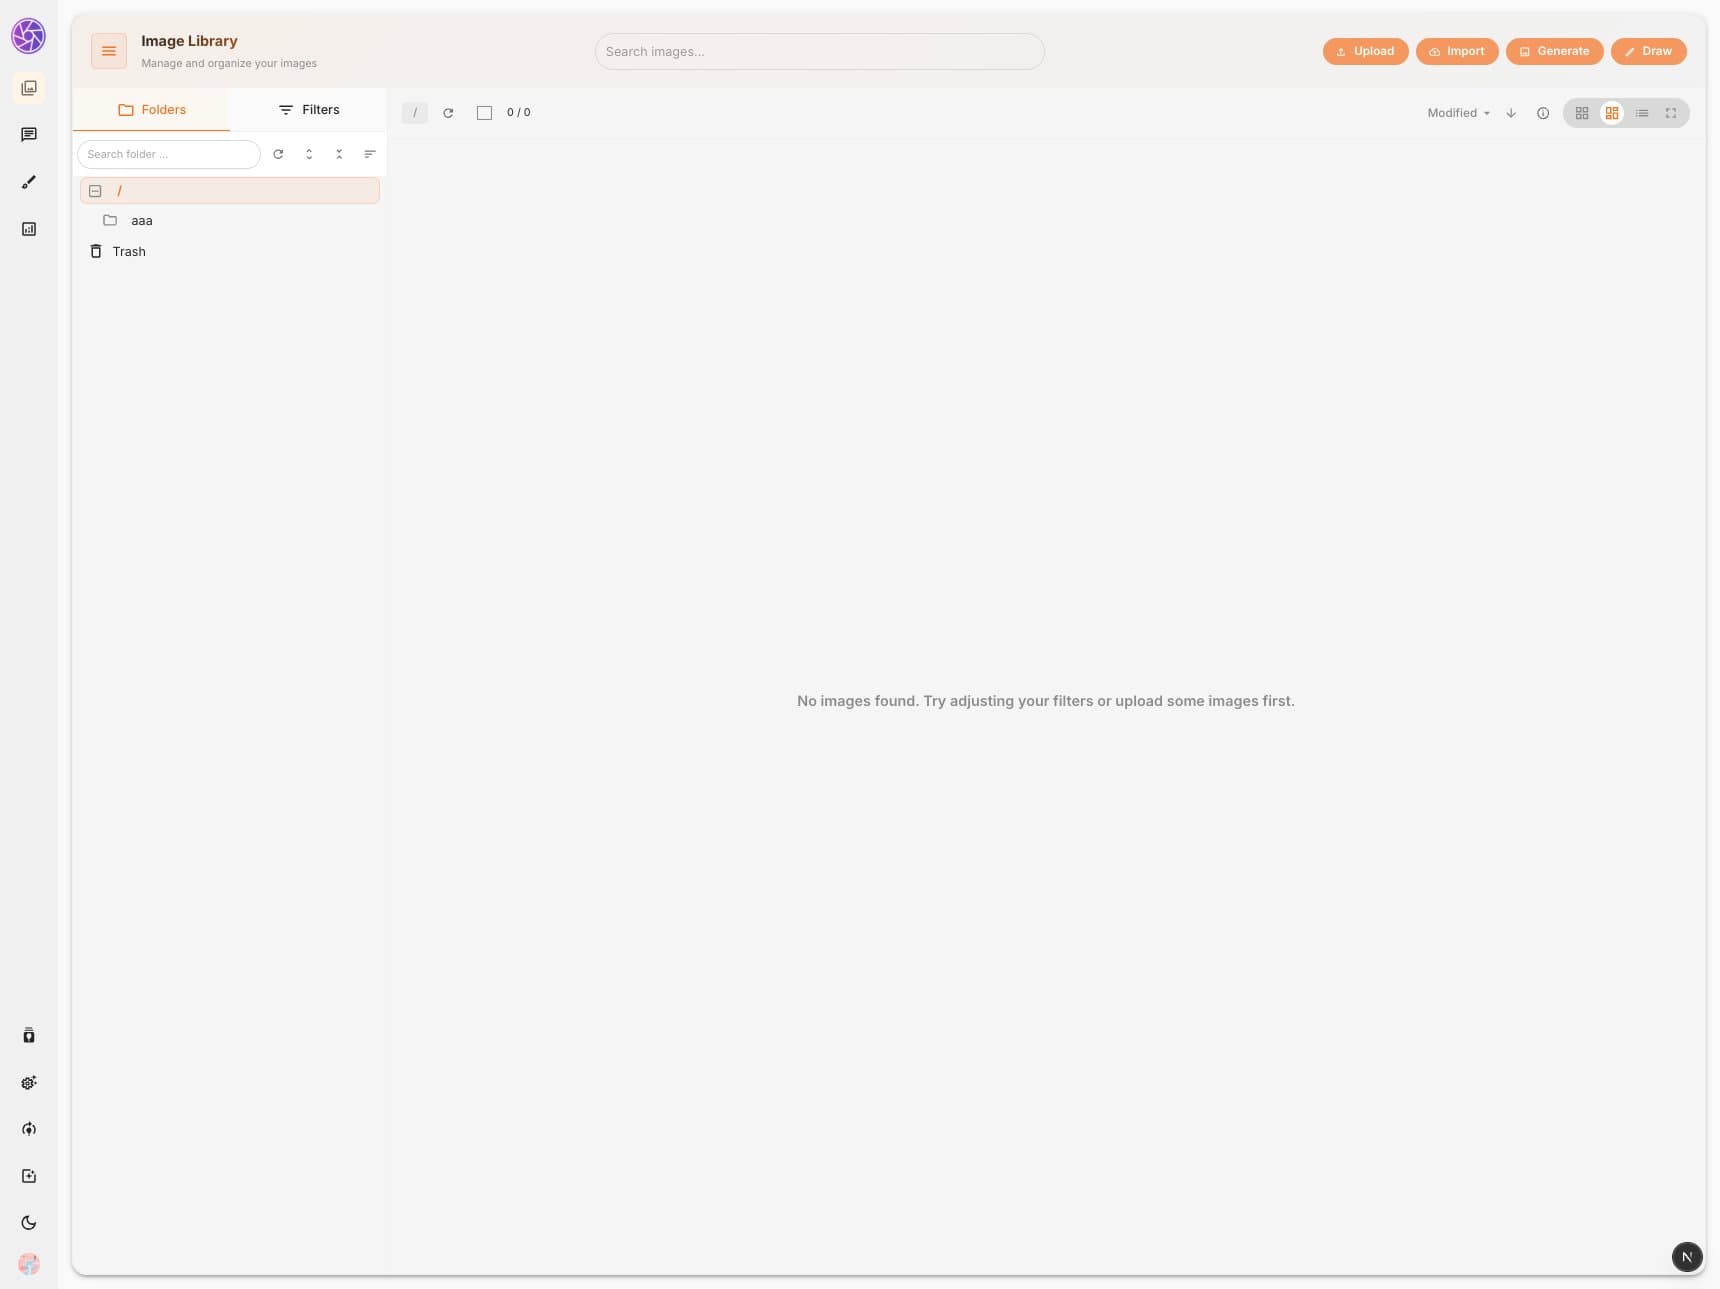
Task: Click the Draw button
Action: pyautogui.click(x=1648, y=51)
